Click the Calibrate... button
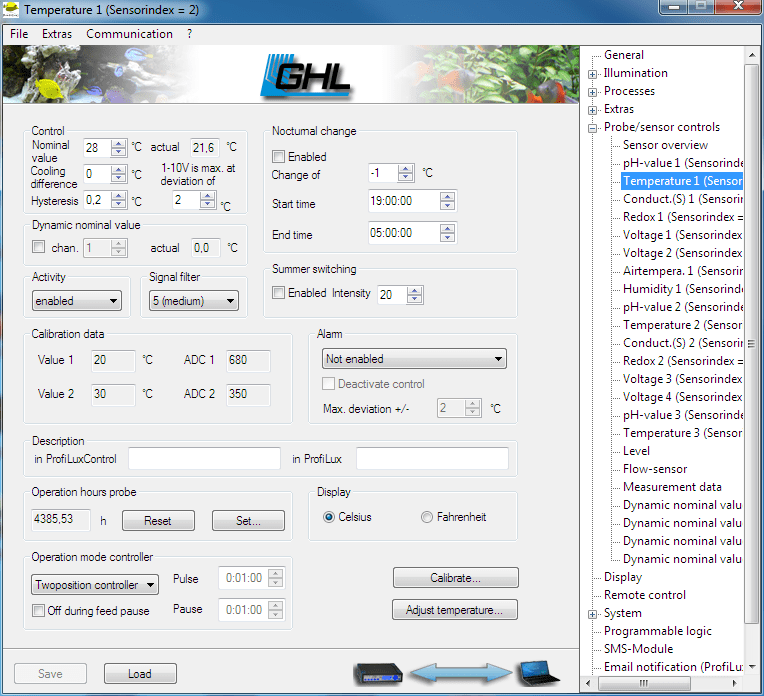 (x=456, y=578)
